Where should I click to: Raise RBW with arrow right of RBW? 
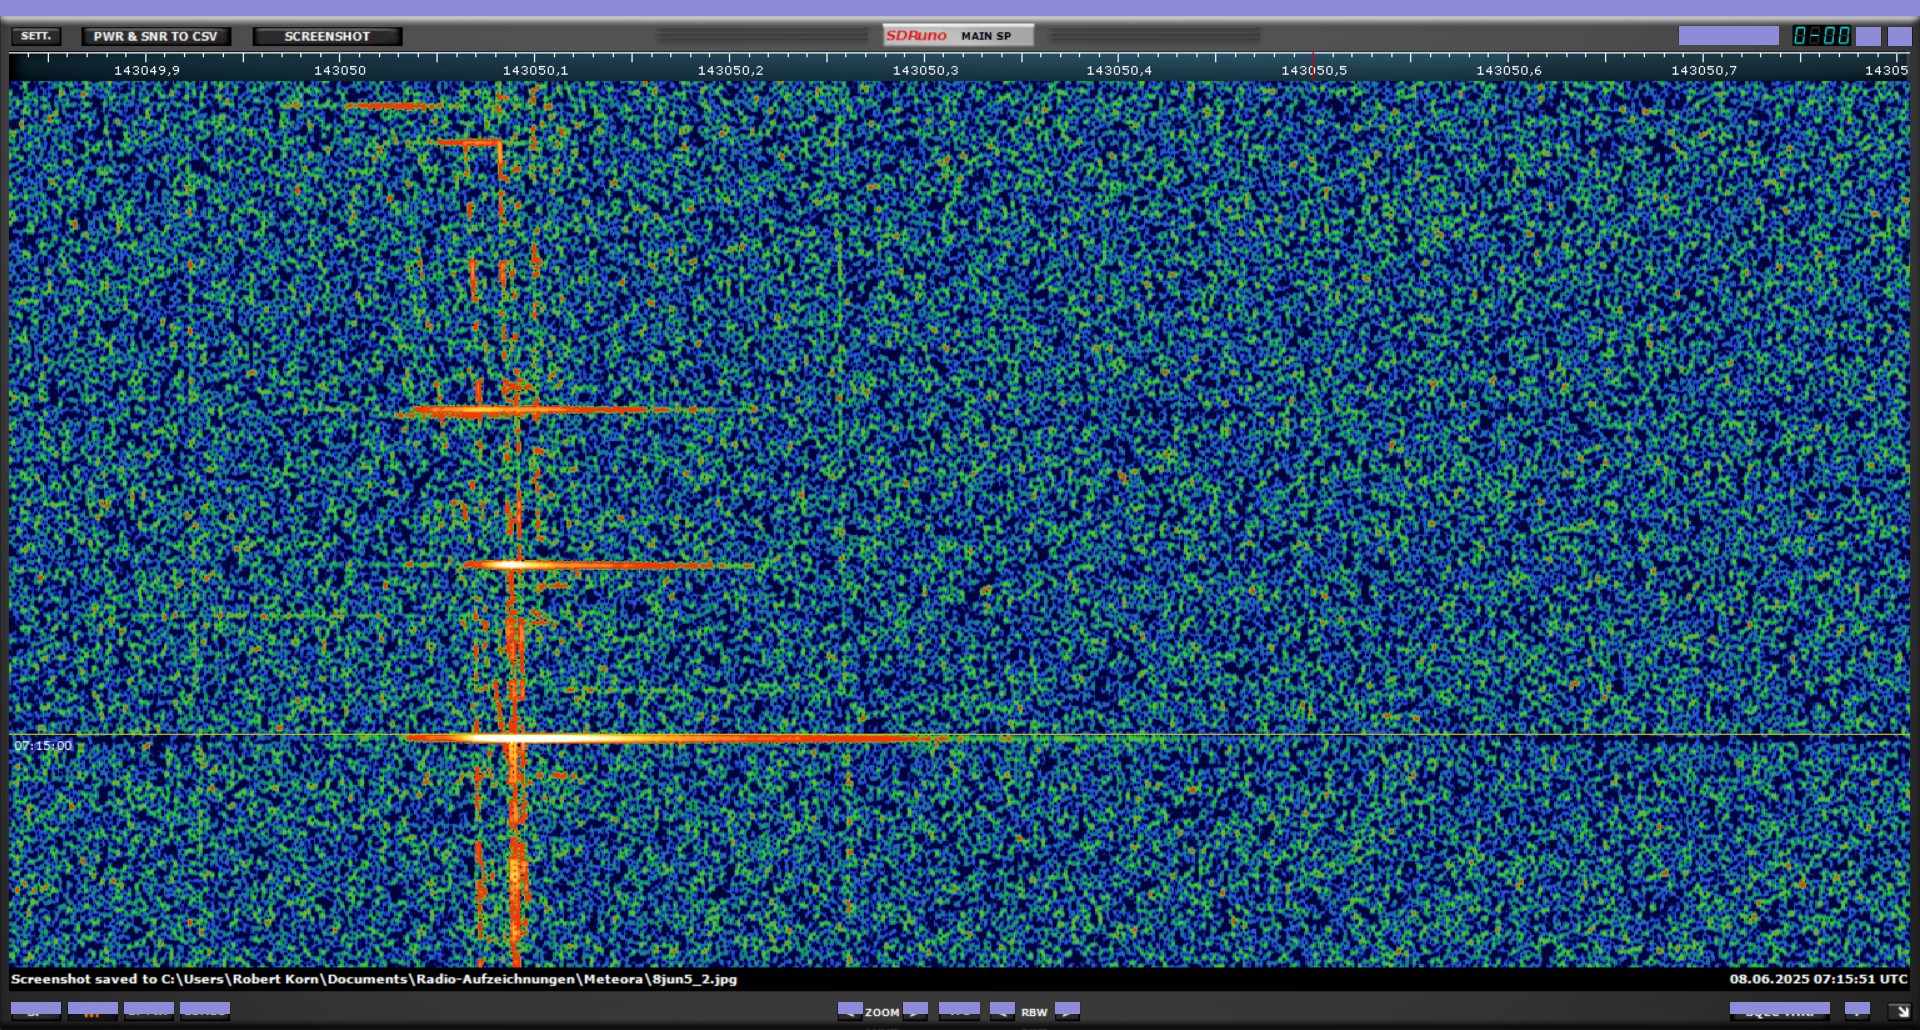pos(1067,1010)
